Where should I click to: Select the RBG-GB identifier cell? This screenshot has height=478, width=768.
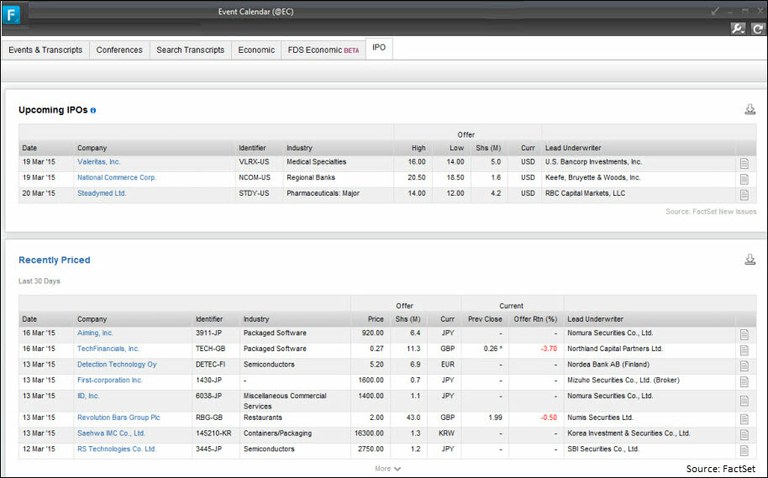[x=209, y=417]
